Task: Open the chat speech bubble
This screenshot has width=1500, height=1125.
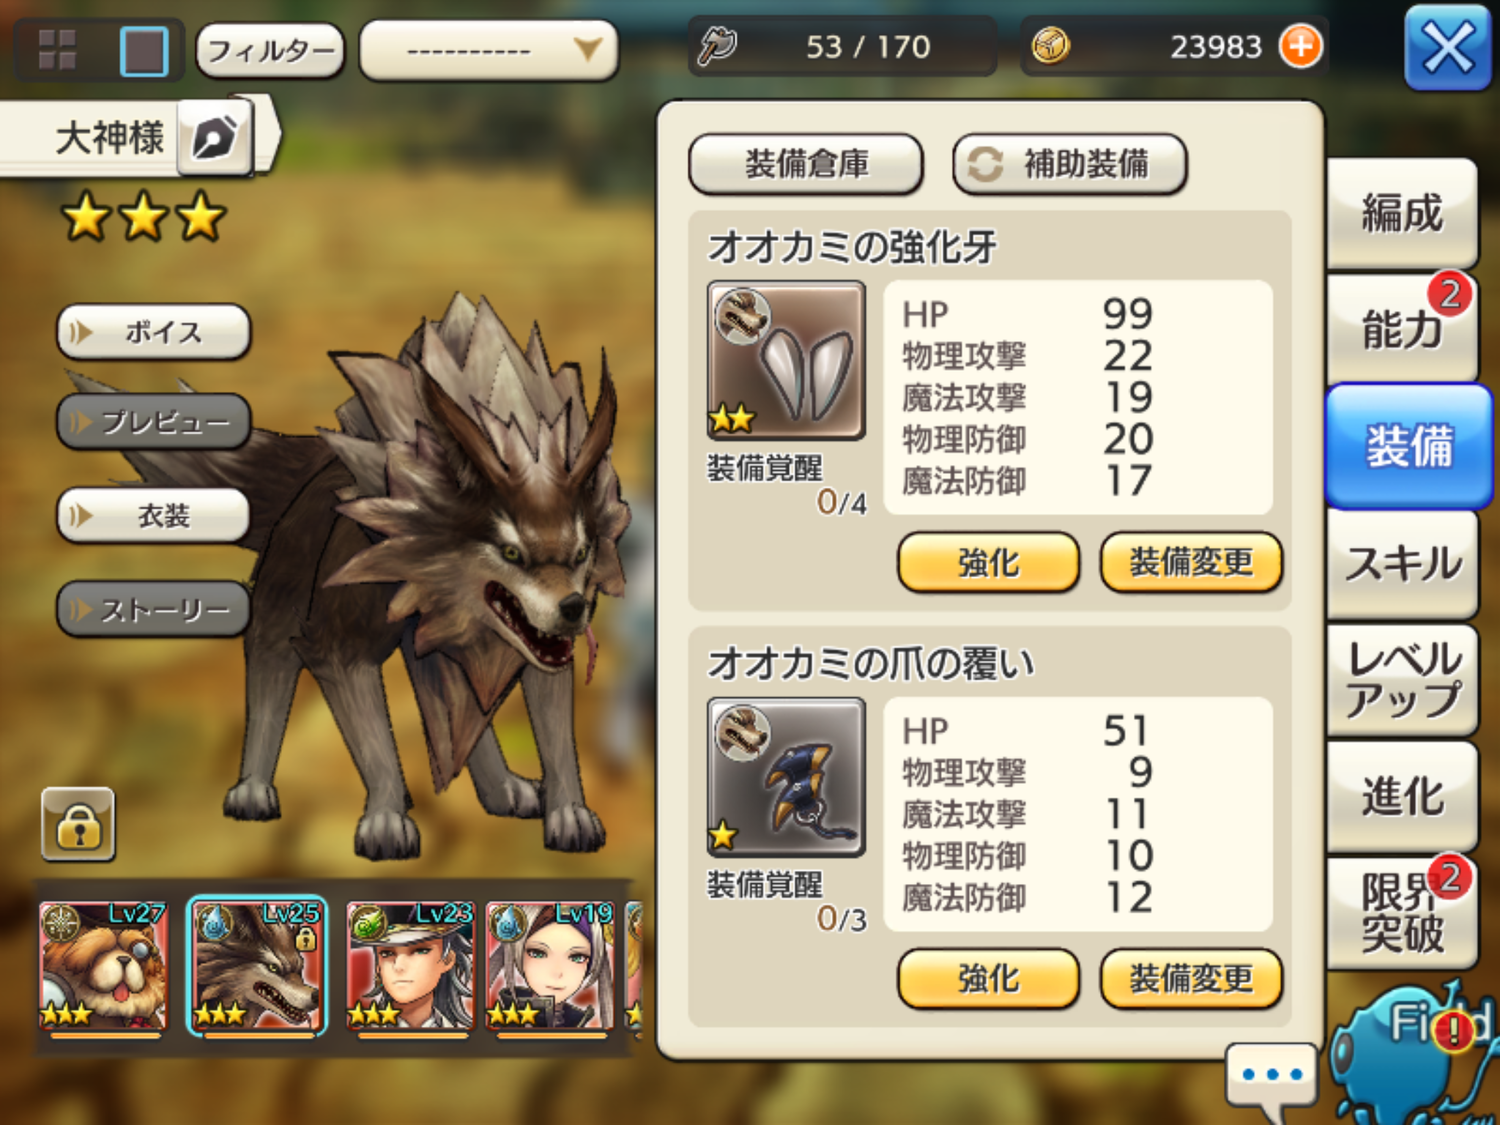Action: (x=1271, y=1078)
